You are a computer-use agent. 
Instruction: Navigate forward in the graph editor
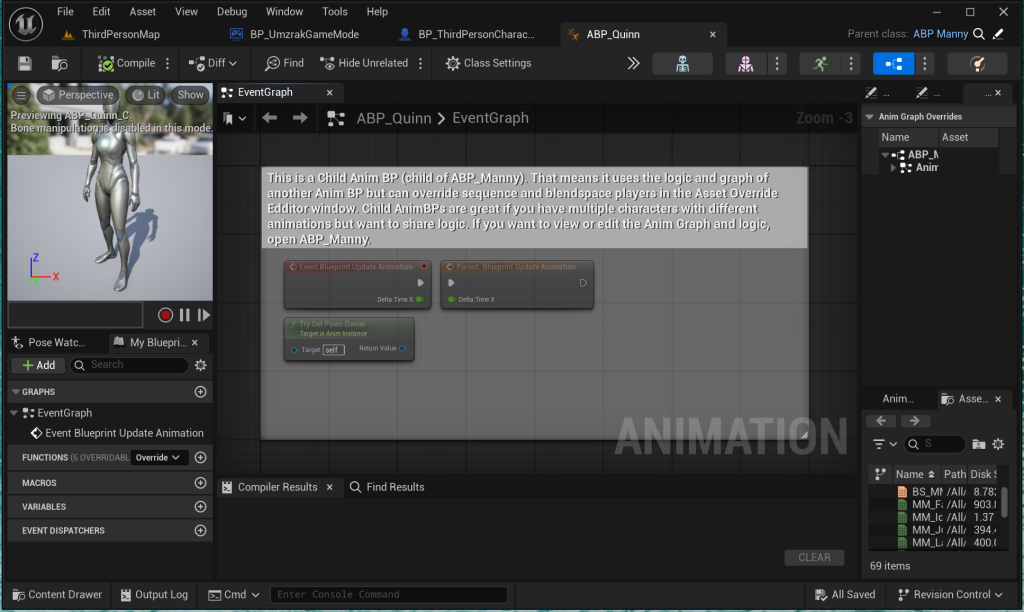tap(300, 118)
